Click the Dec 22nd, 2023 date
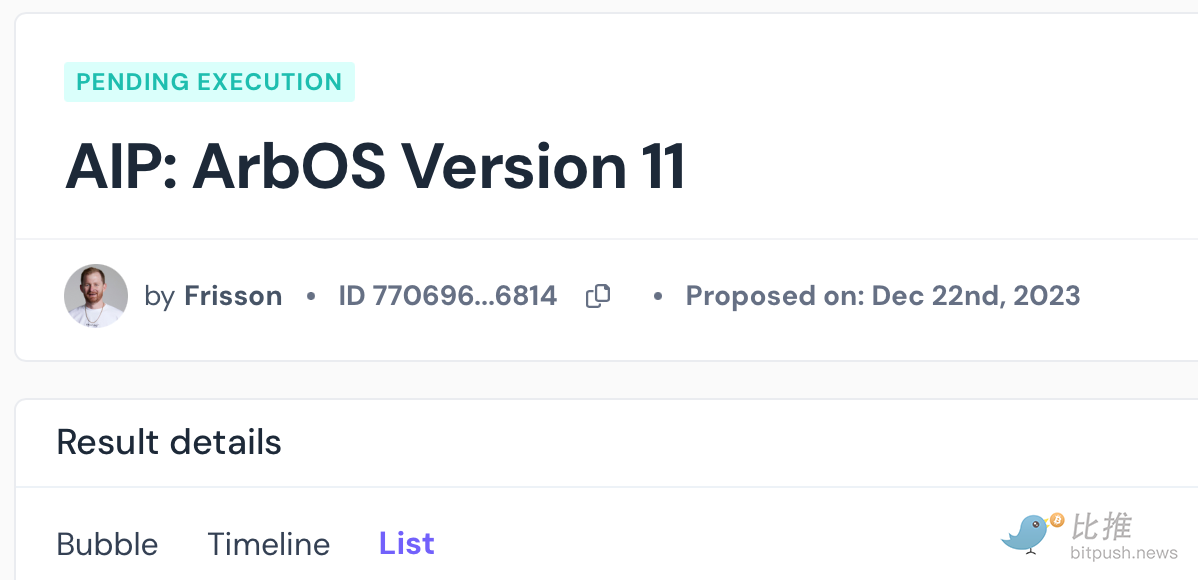1198x580 pixels. point(976,296)
